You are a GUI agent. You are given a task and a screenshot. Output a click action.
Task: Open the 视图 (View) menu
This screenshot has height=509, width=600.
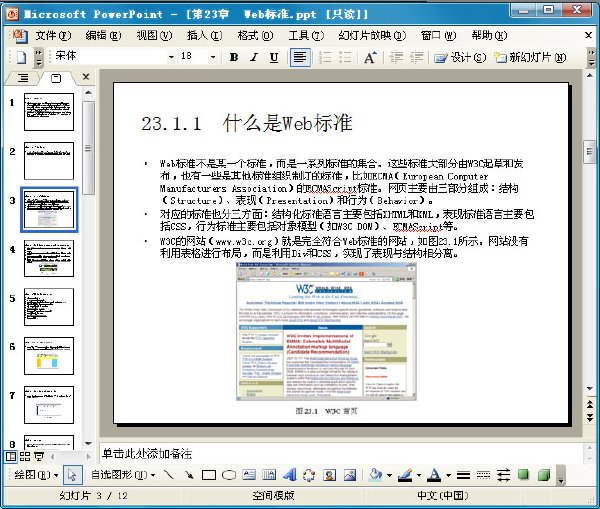[x=154, y=36]
